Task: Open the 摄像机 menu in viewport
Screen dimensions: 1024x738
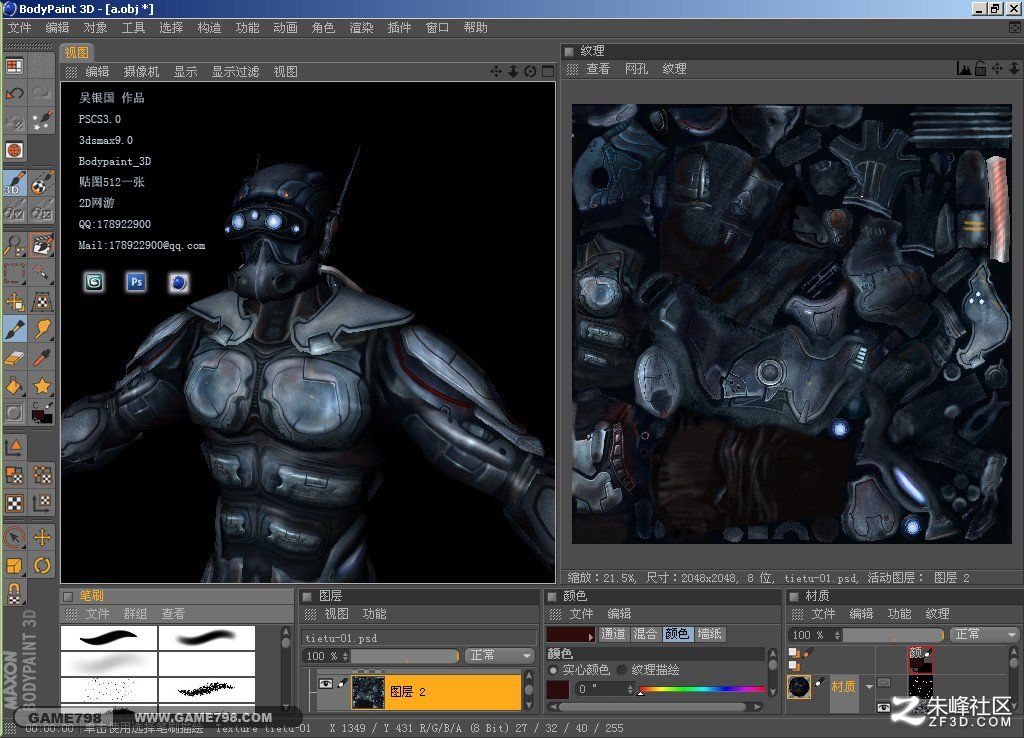Action: pos(141,71)
